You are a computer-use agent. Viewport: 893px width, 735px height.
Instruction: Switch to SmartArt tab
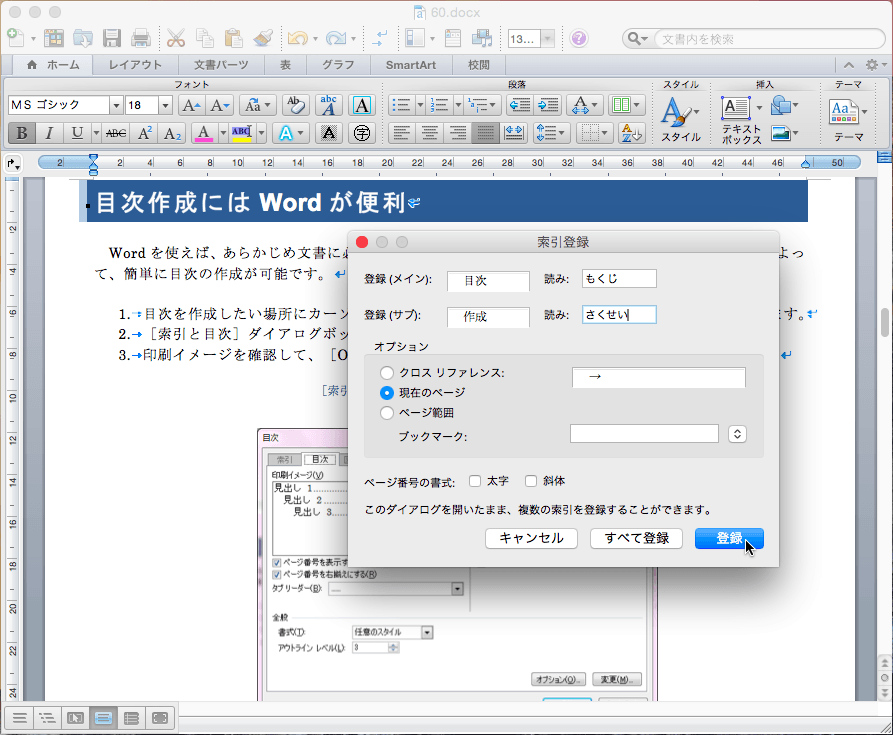click(x=411, y=65)
